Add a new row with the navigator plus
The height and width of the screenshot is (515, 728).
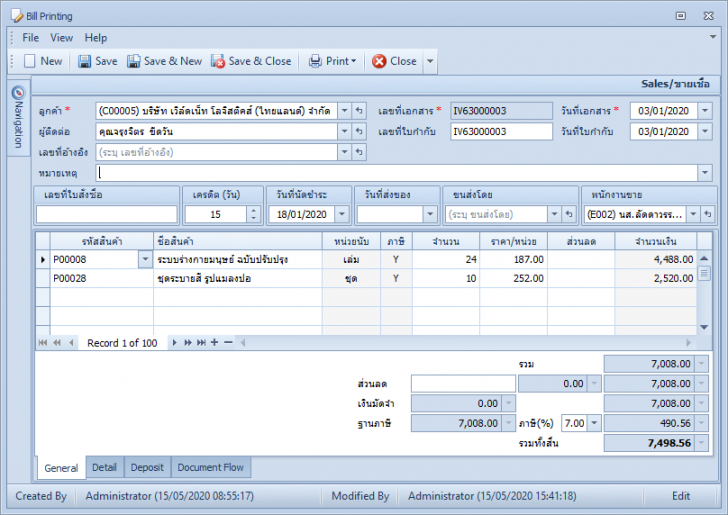click(x=214, y=343)
